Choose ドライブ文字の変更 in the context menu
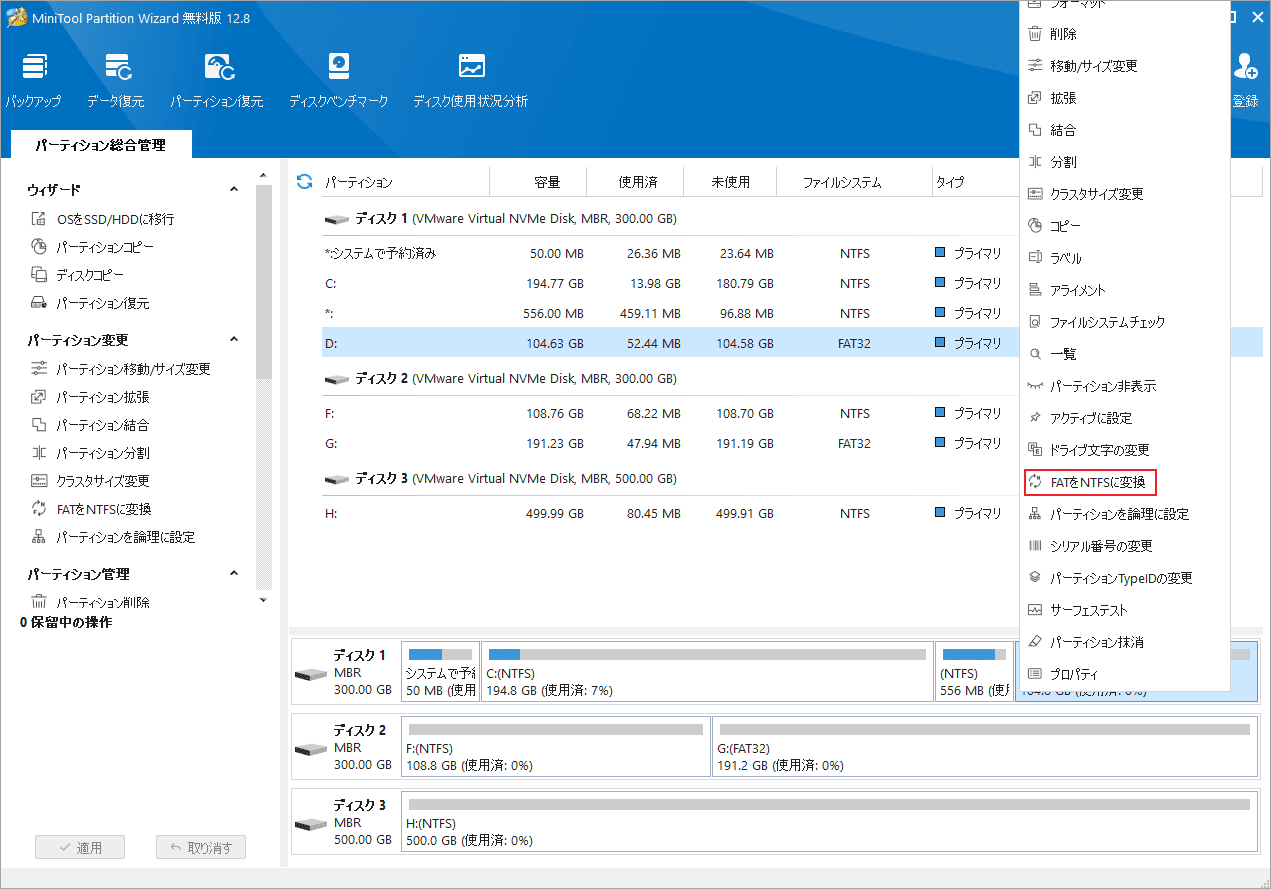1271x889 pixels. [1125, 450]
